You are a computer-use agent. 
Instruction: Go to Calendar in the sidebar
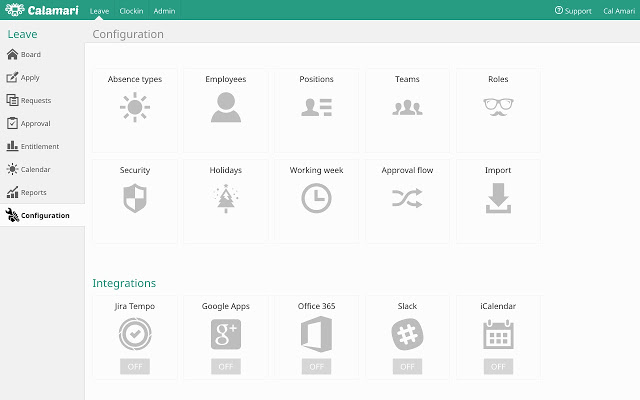(x=36, y=169)
